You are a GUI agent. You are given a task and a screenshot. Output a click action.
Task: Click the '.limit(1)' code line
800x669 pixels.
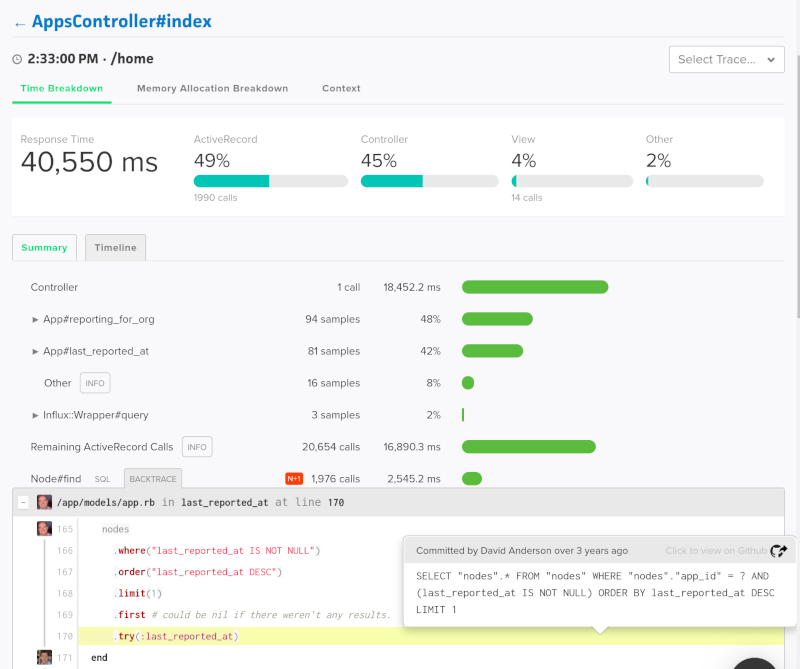pos(138,593)
